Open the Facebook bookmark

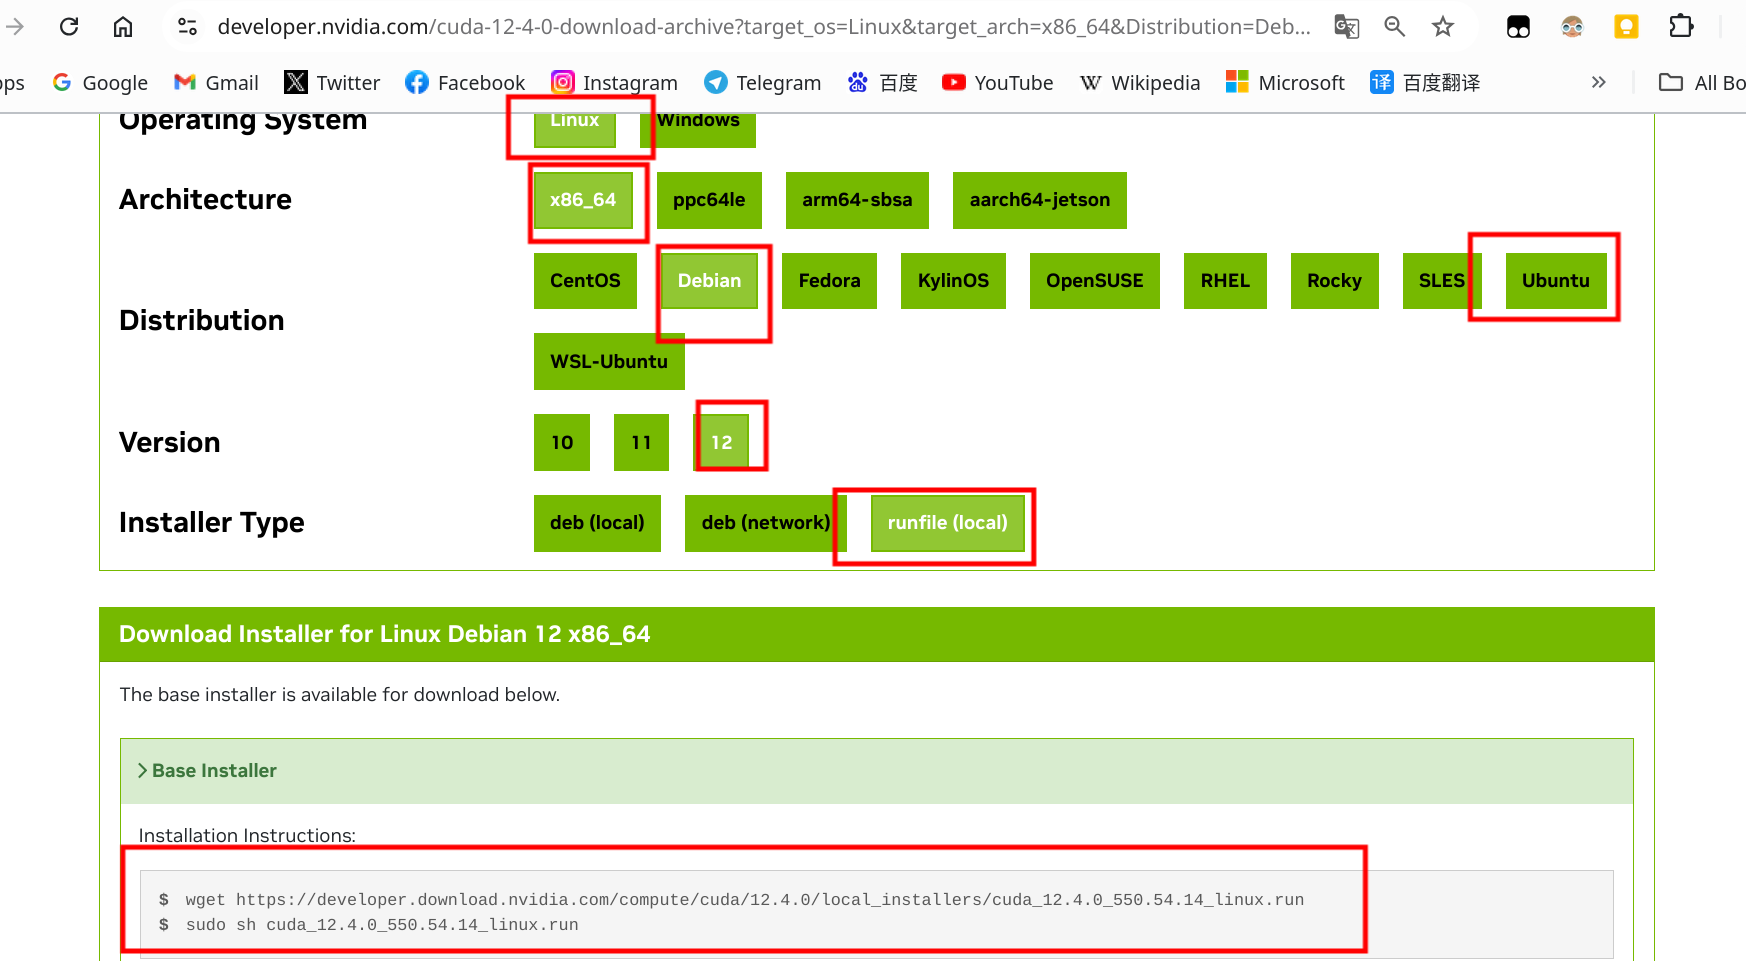465,83
